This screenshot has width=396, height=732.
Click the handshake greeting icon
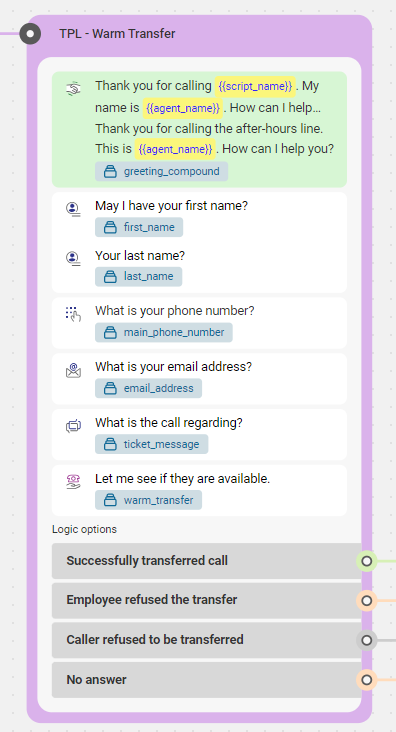click(73, 88)
